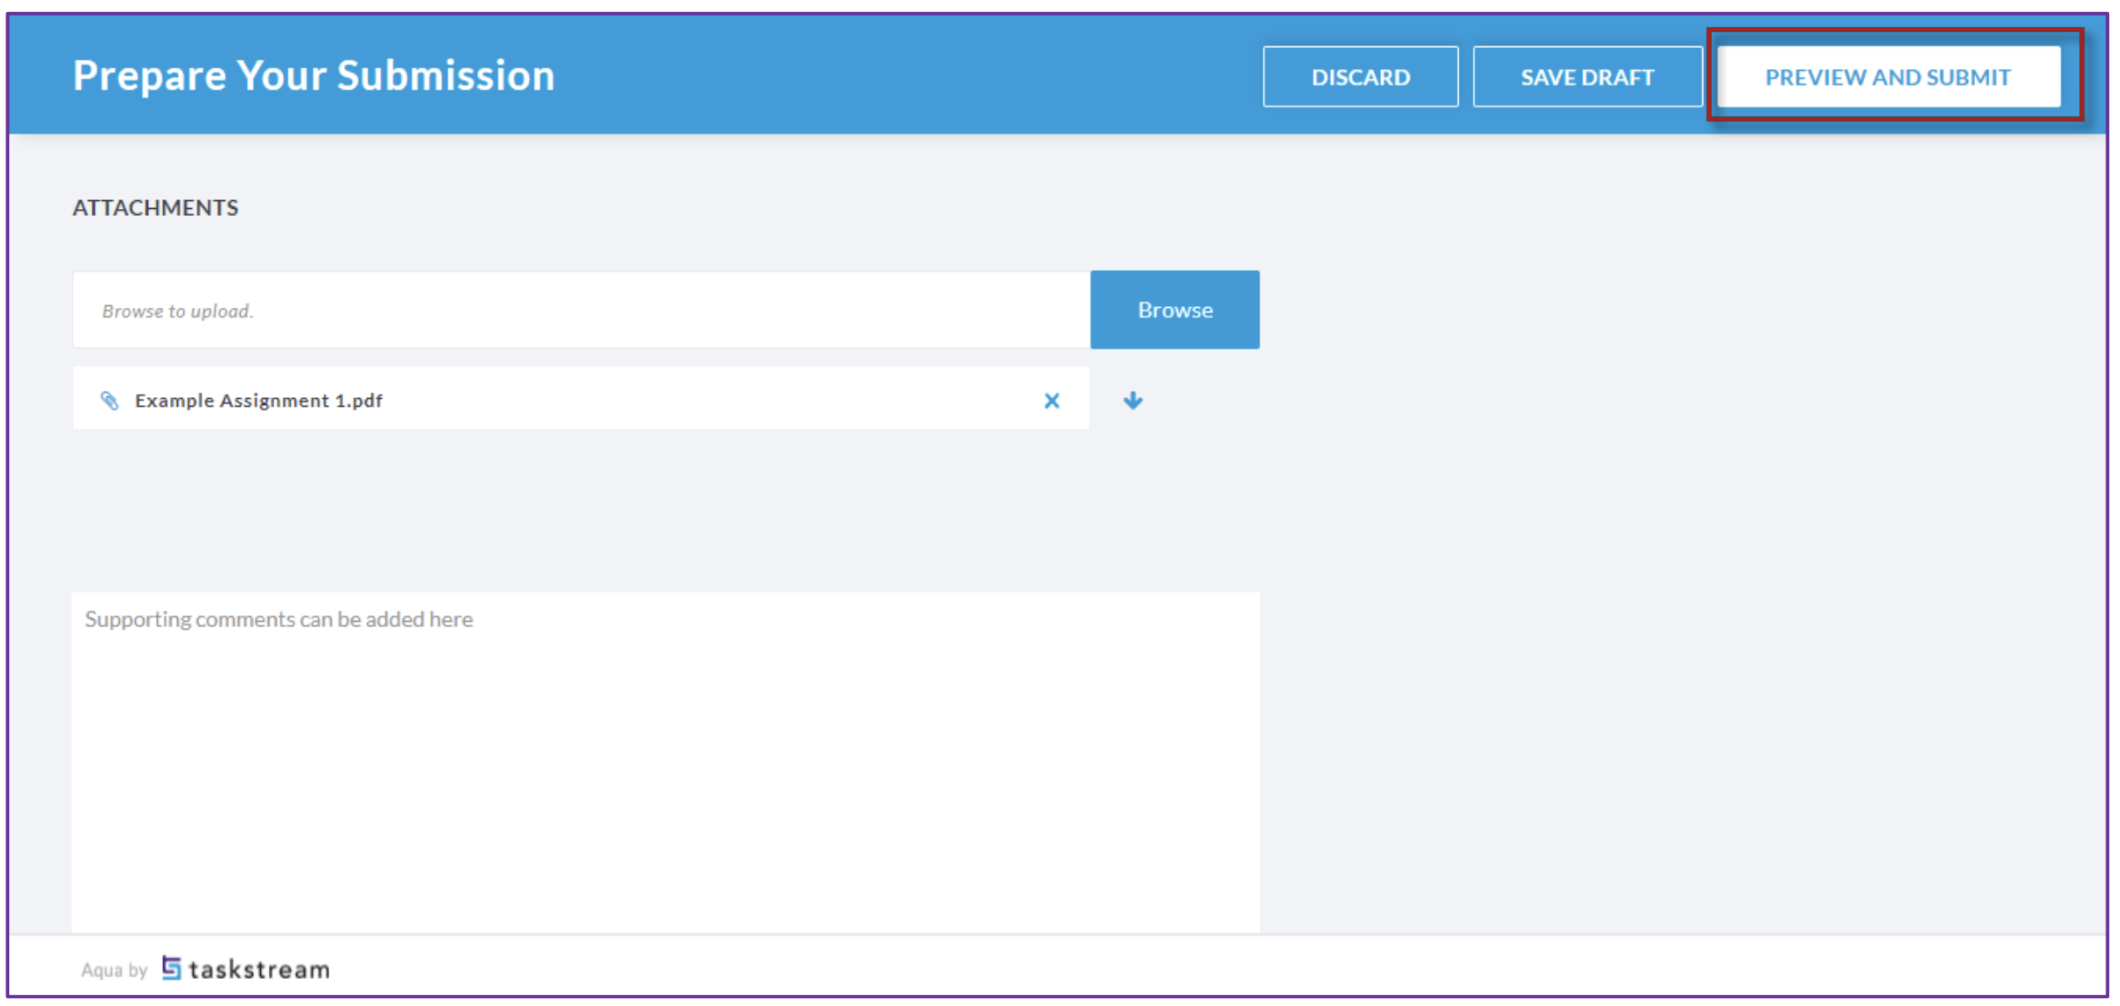Open the Example Assignment 1.pdf file name
This screenshot has height=1006, width=2120.
click(258, 401)
